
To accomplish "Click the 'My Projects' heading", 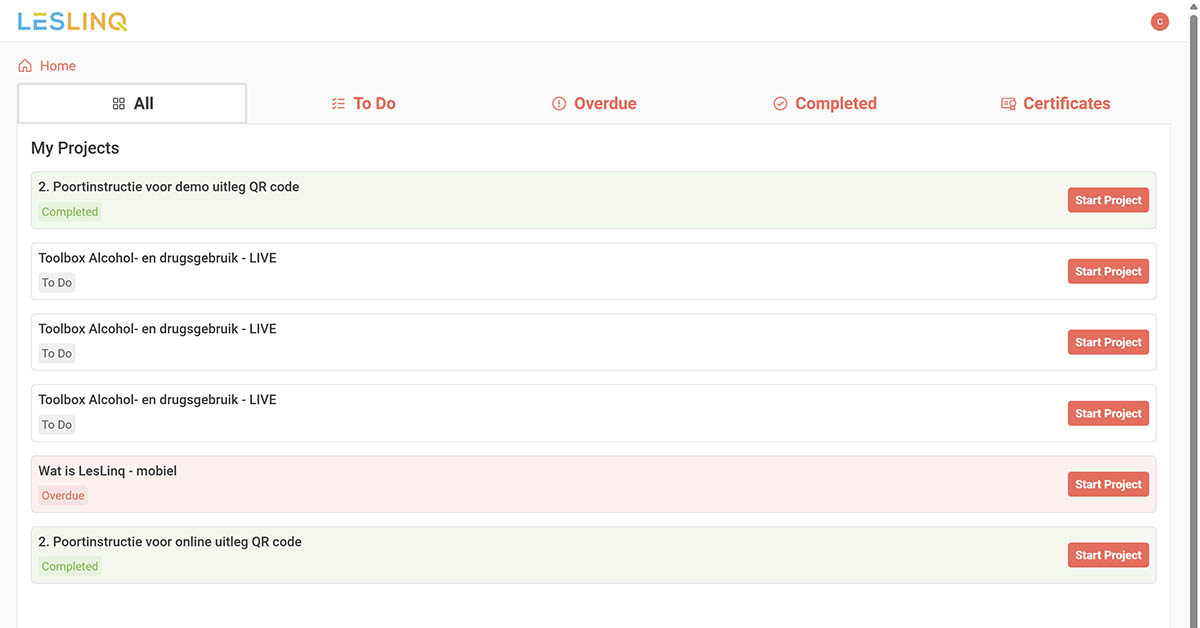I will pos(75,148).
